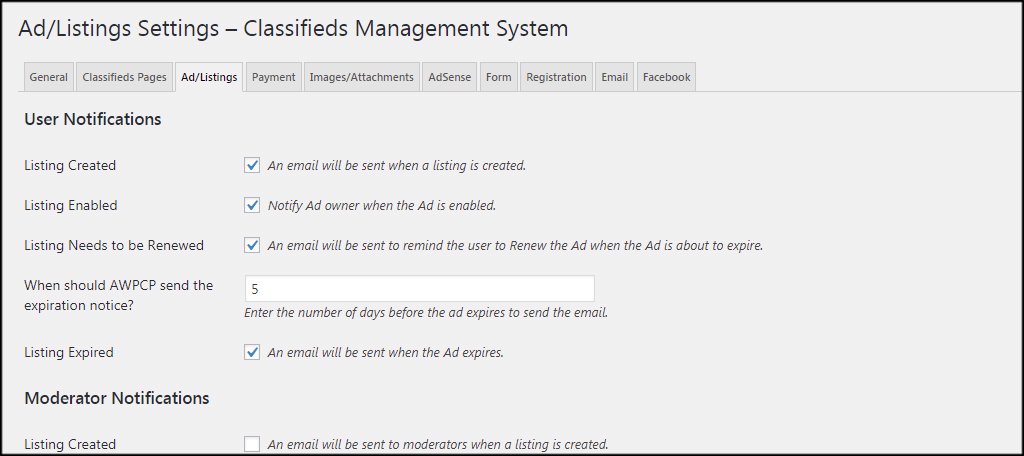Toggle the Listing Expired email checkbox
The width and height of the screenshot is (1024, 456).
[252, 352]
